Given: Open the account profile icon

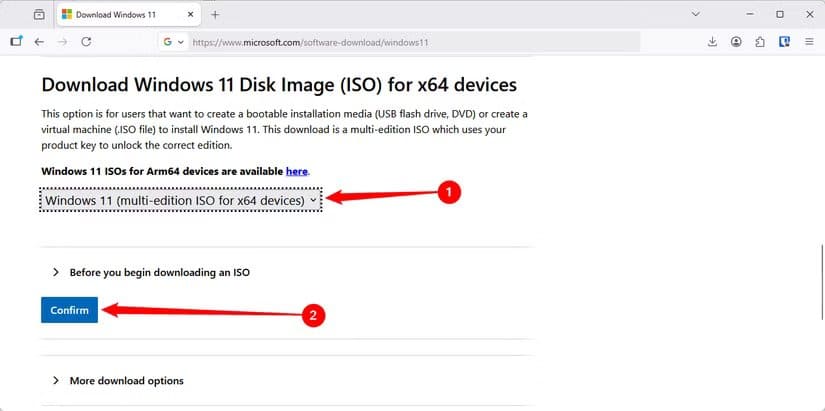Looking at the screenshot, I should pyautogui.click(x=736, y=42).
